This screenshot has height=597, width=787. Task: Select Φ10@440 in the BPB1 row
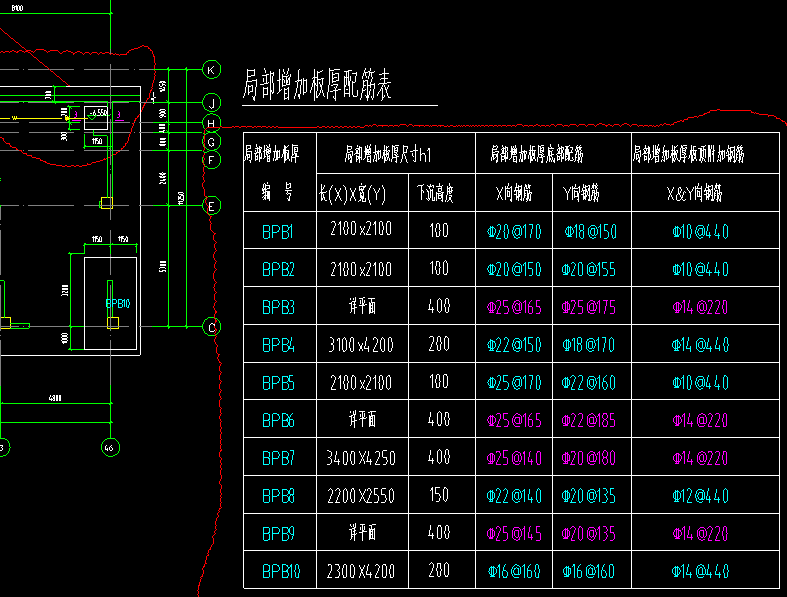coord(700,232)
